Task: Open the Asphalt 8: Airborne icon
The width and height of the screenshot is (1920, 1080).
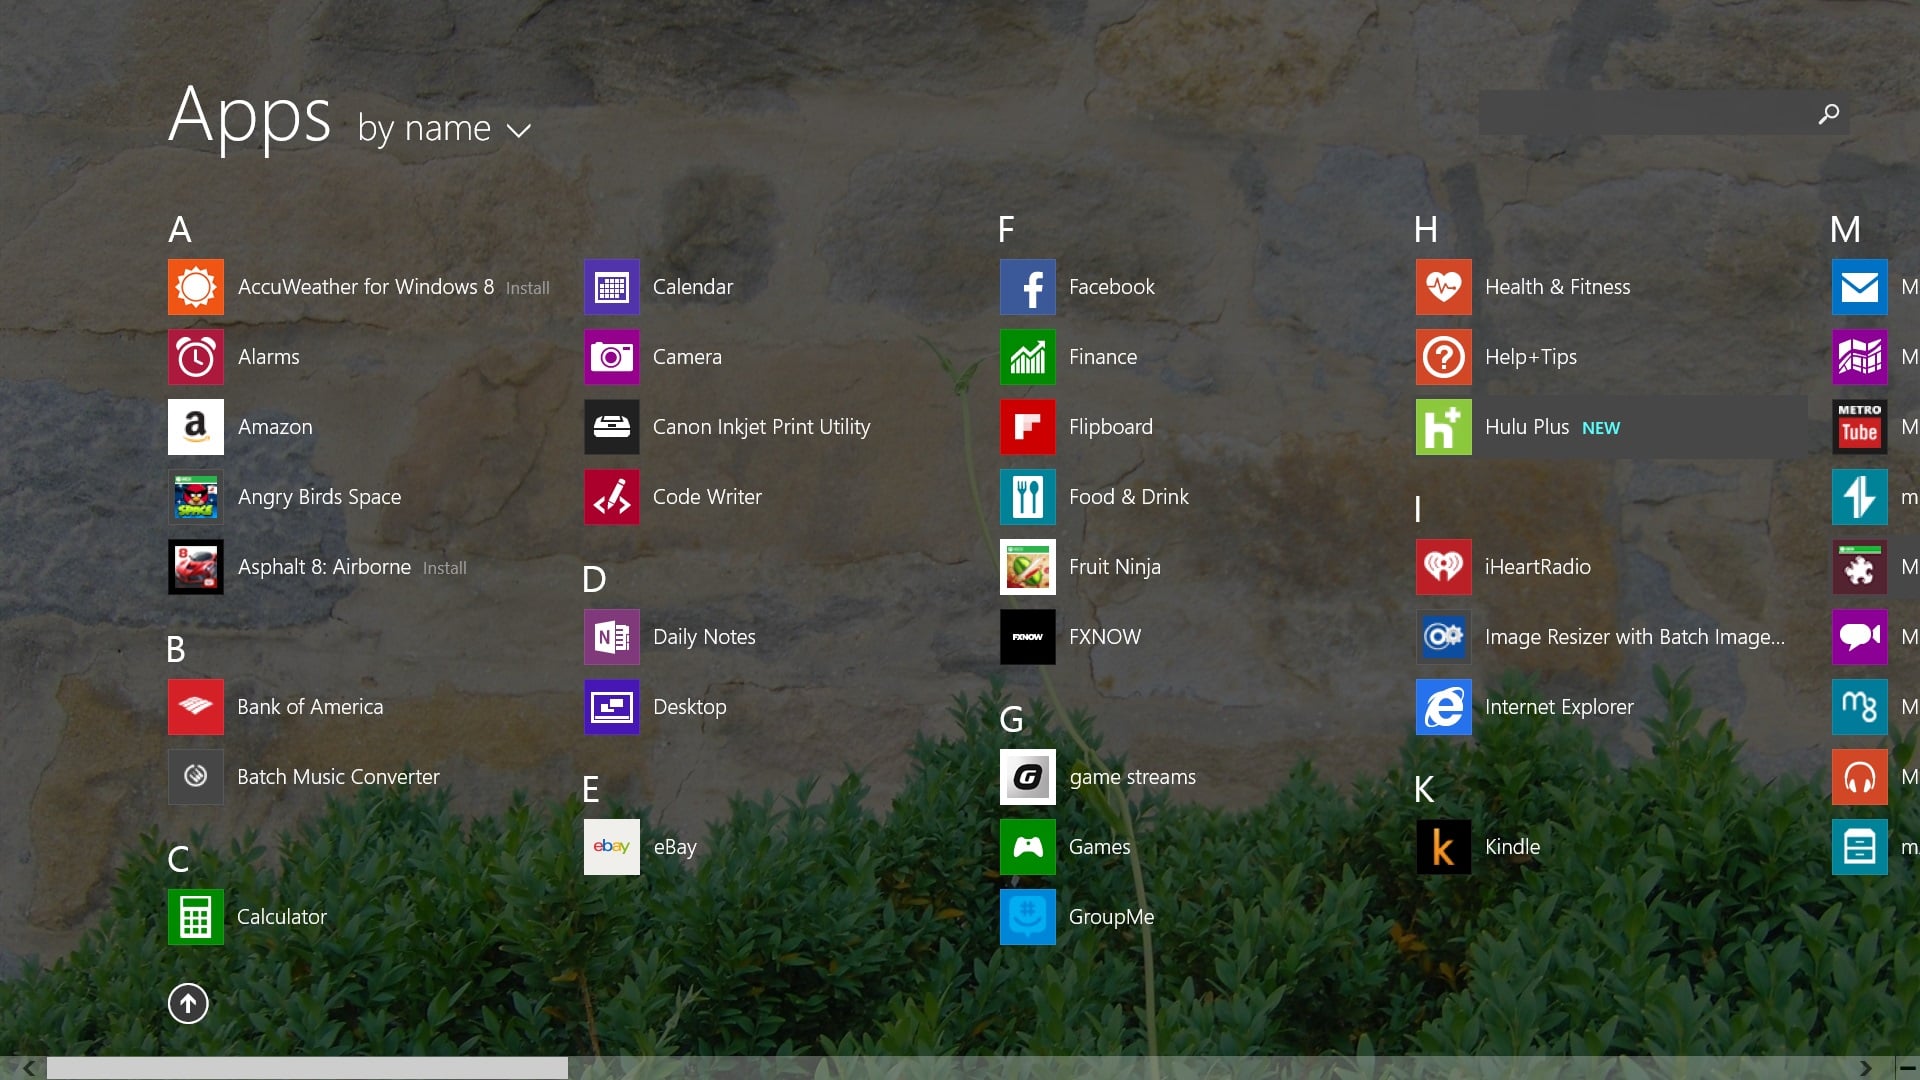Action: coord(196,567)
